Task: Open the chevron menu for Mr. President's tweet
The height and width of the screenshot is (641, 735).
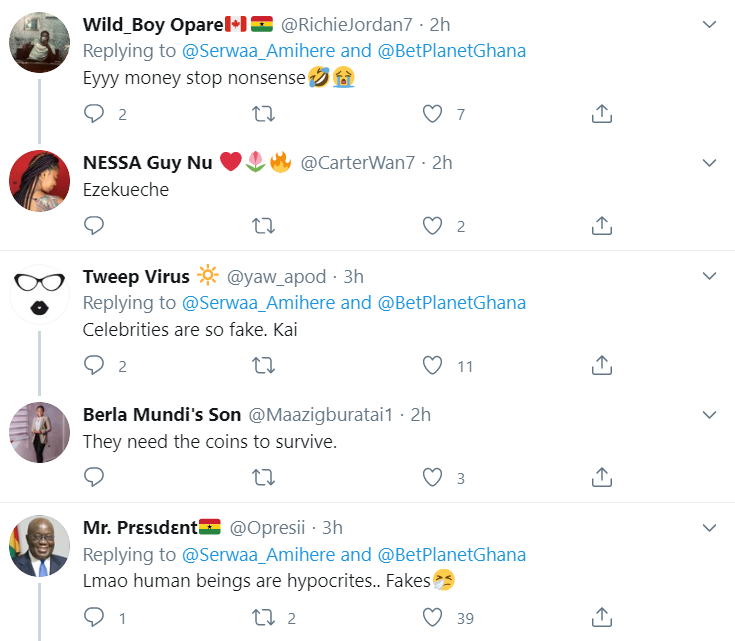Action: (710, 528)
